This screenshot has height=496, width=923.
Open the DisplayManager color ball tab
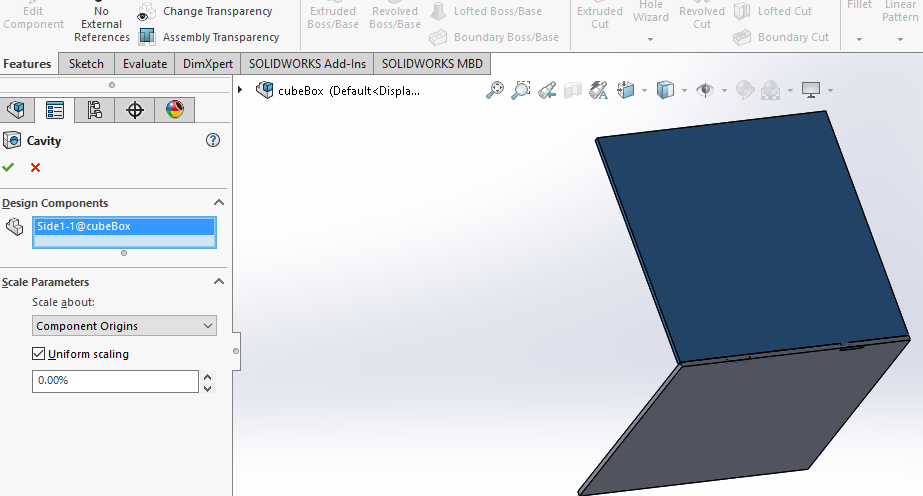pos(175,109)
